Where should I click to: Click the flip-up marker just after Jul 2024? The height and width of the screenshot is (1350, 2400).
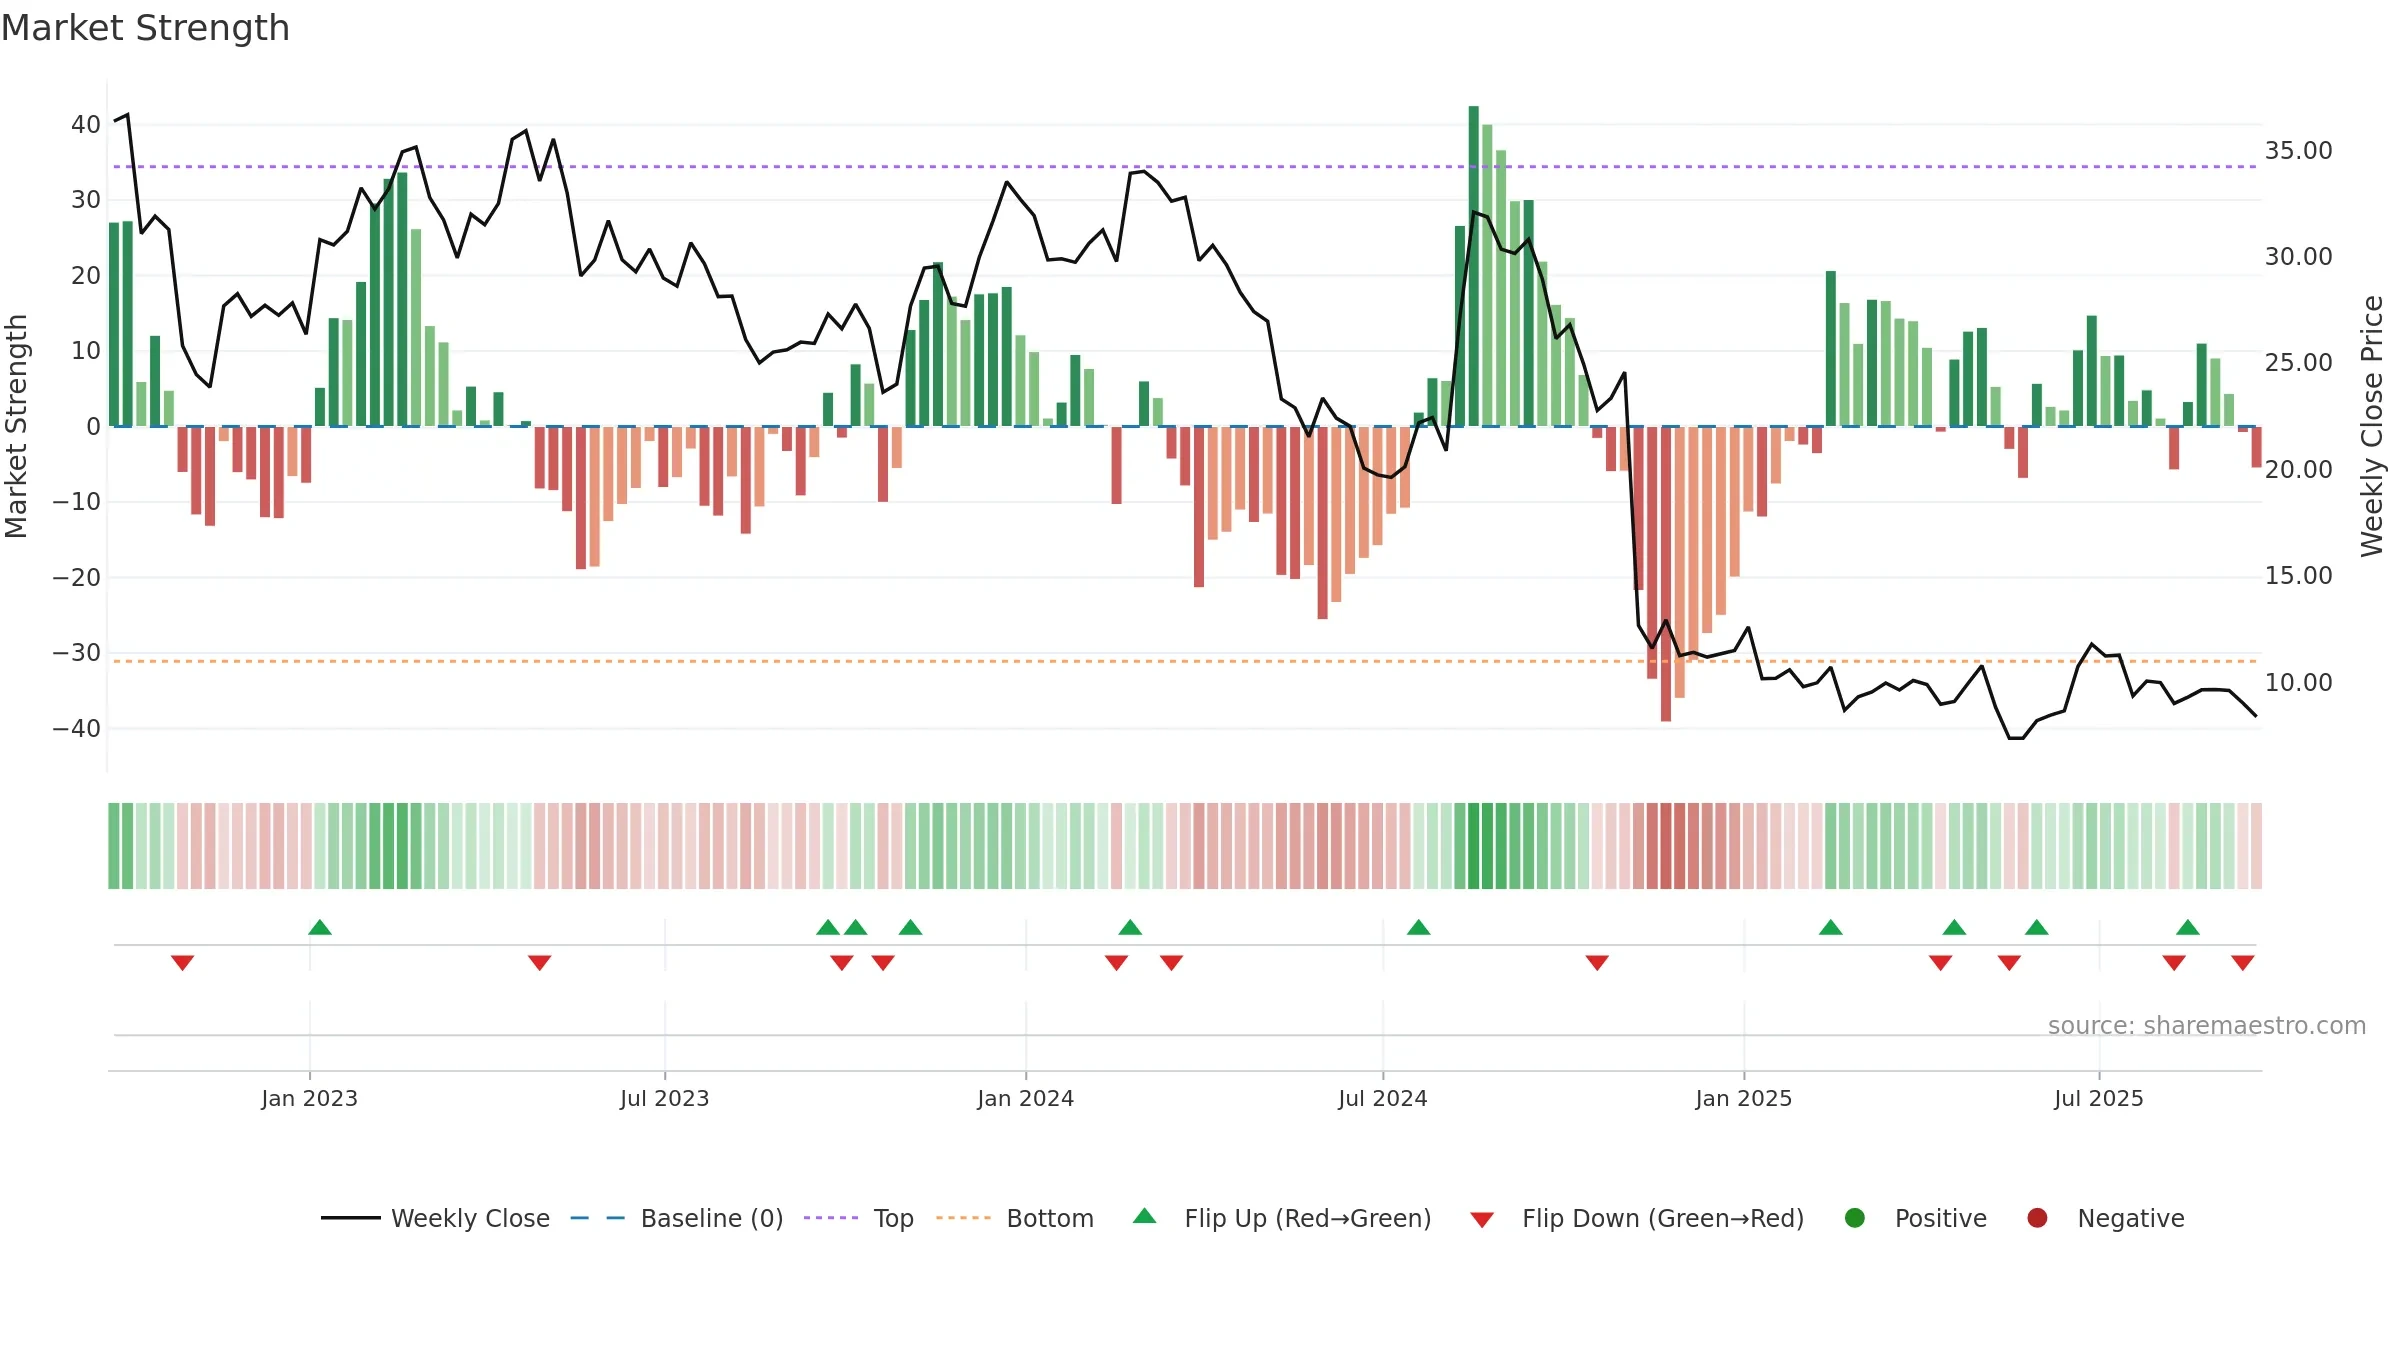tap(1418, 927)
